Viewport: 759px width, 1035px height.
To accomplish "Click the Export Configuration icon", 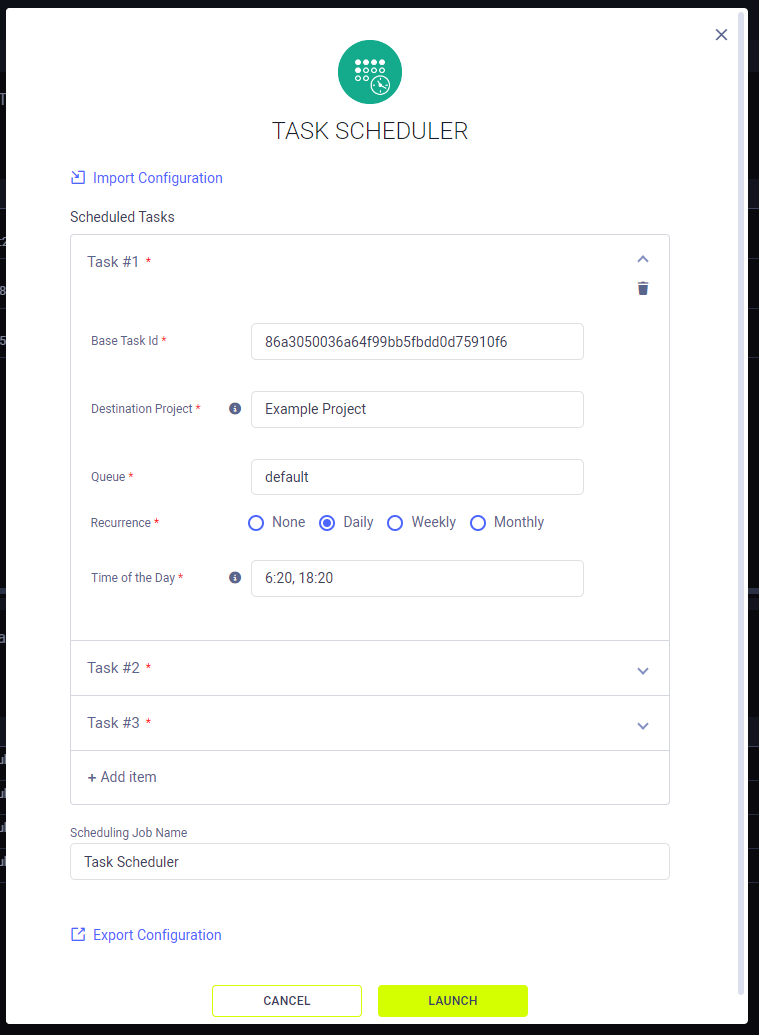I will [x=77, y=934].
